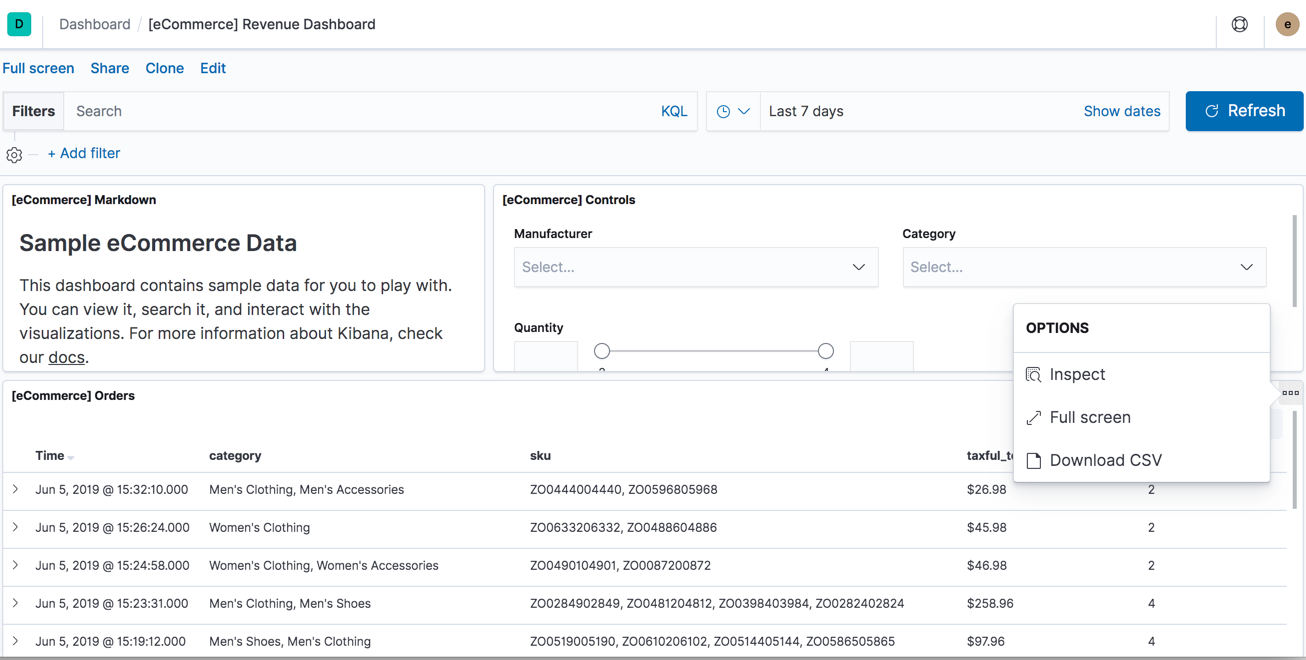
Task: Open the docs link in the Markdown panel
Action: (66, 357)
